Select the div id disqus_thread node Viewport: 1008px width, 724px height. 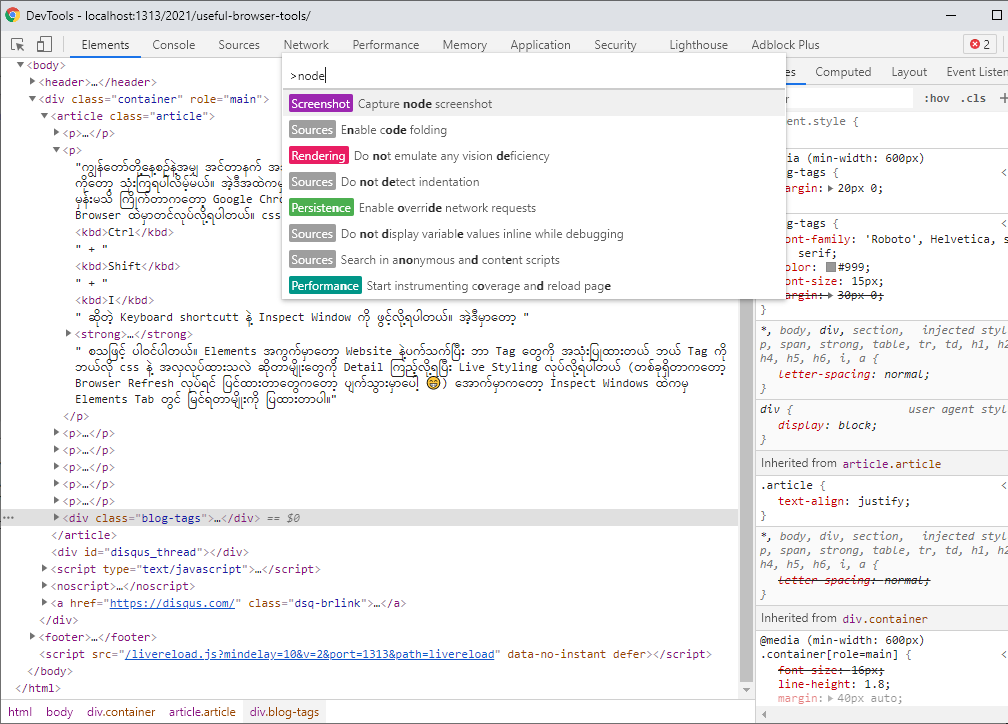(150, 552)
